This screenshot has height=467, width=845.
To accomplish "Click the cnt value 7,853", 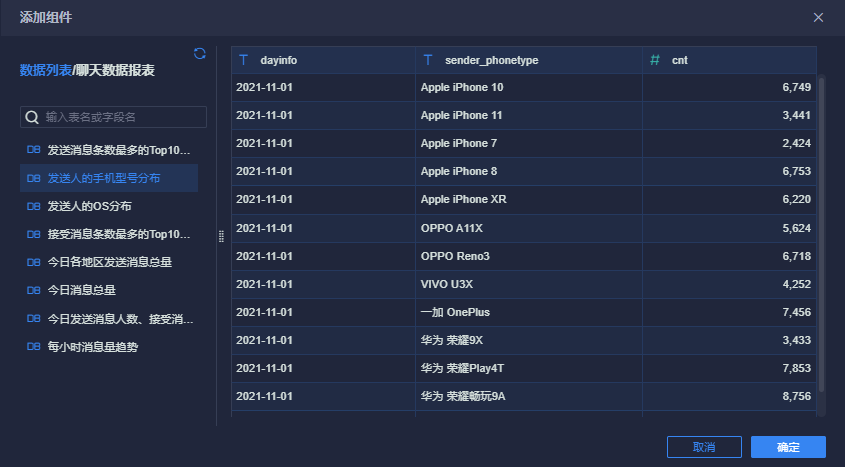I will pyautogui.click(x=796, y=368).
